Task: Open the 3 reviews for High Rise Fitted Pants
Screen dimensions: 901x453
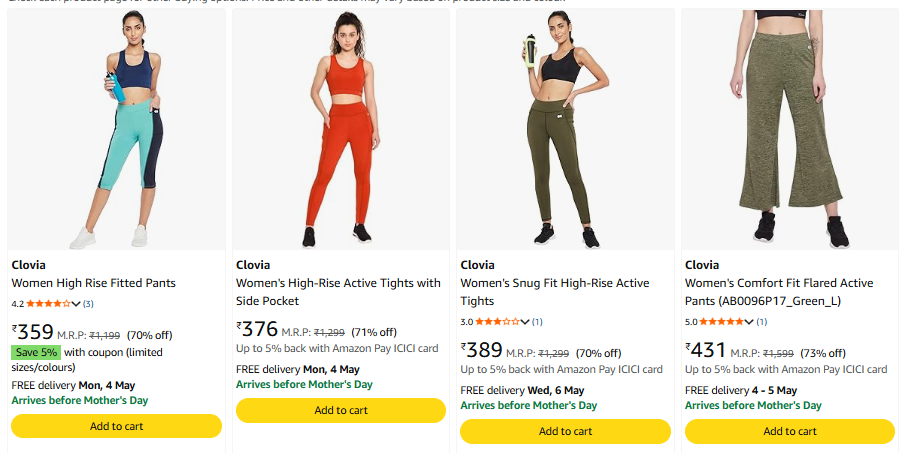Action: tap(88, 304)
